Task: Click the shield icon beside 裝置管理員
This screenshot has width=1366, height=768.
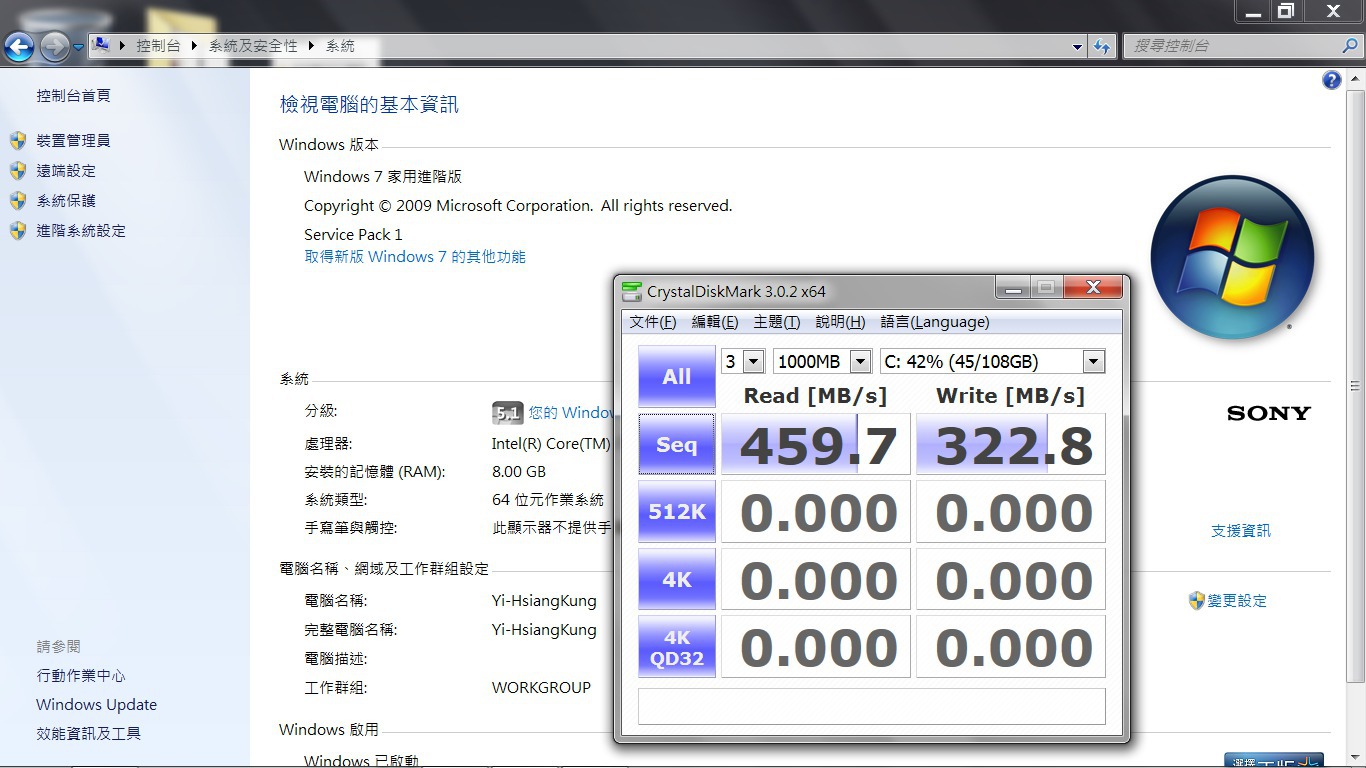Action: (x=18, y=141)
